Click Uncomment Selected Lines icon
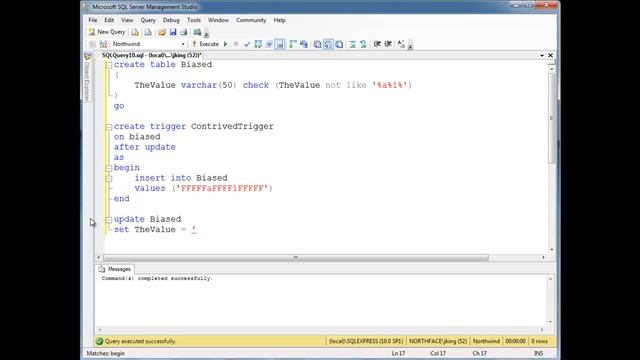640x360 pixels. click(363, 44)
